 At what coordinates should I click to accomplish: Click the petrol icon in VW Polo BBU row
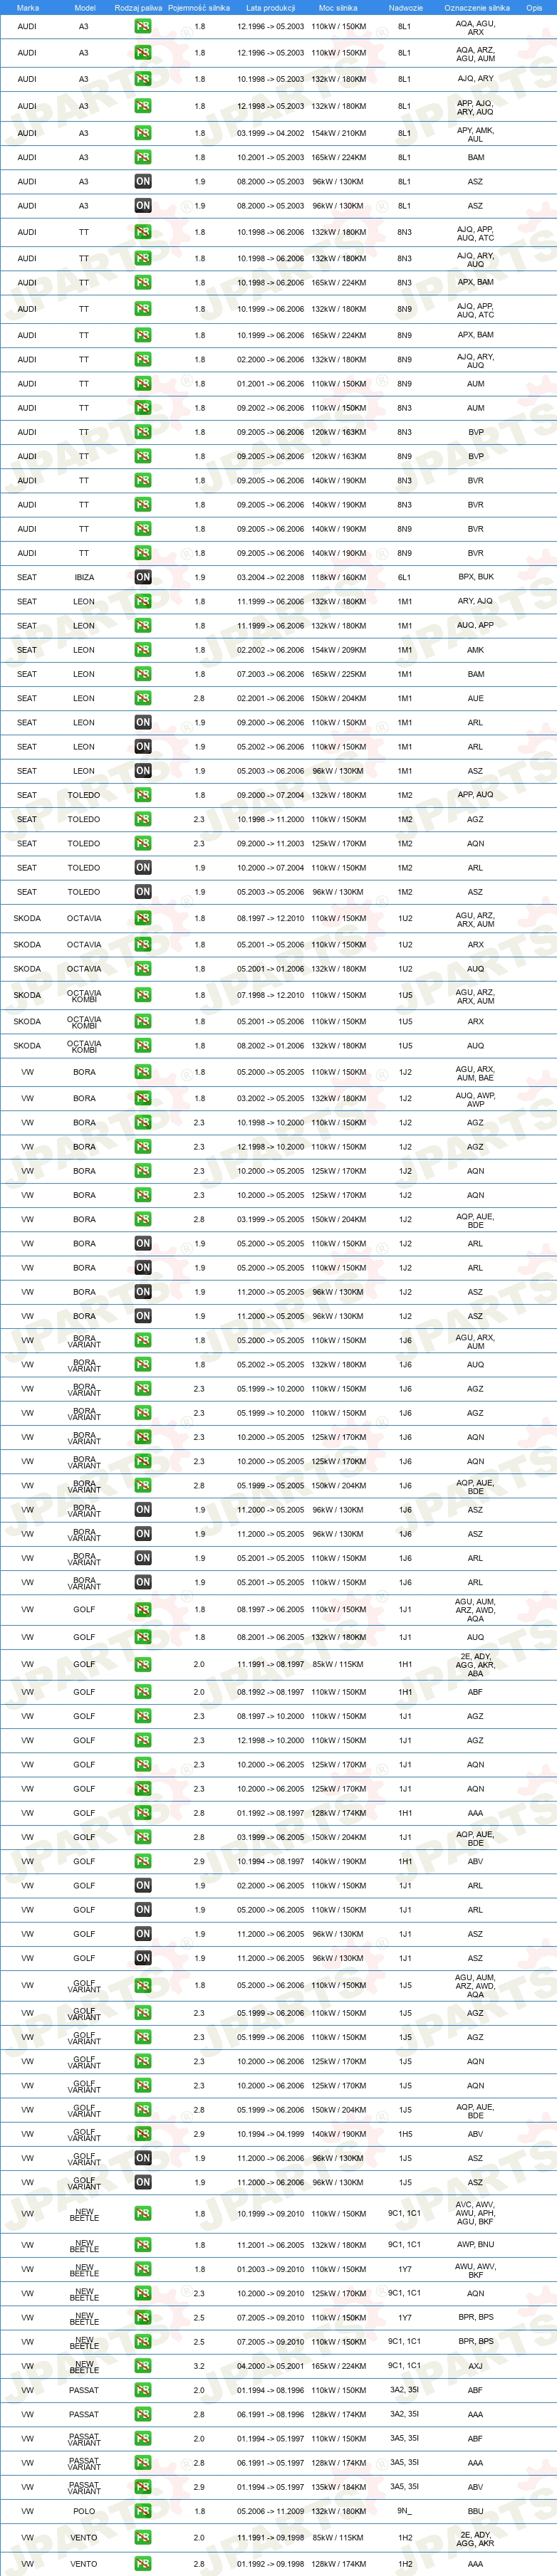[143, 2511]
